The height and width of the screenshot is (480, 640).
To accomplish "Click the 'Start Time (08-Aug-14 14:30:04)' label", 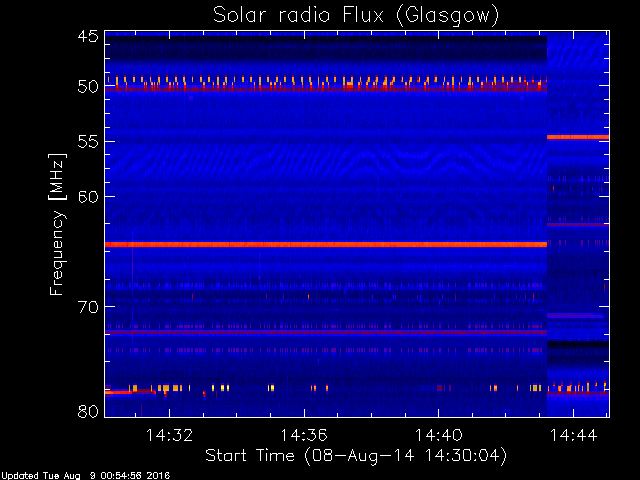I will (356, 455).
